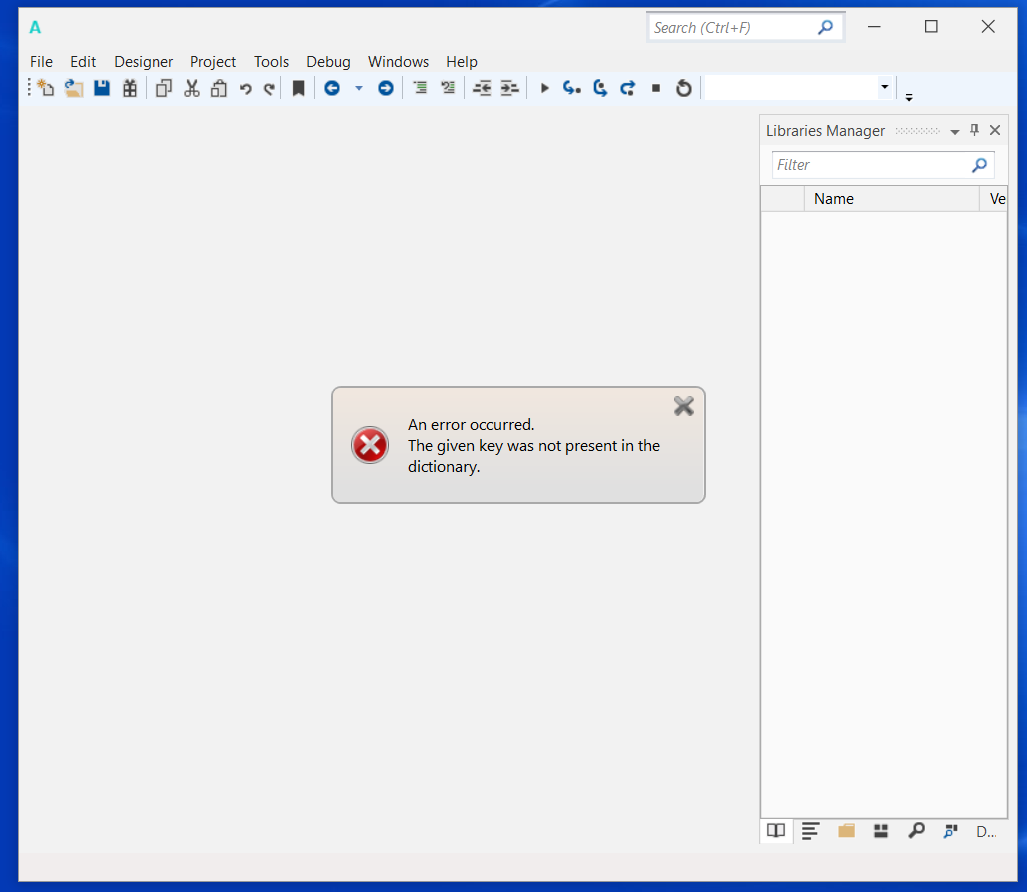This screenshot has height=892, width=1027.
Task: Click the magnifier icon in title search box
Action: point(826,28)
